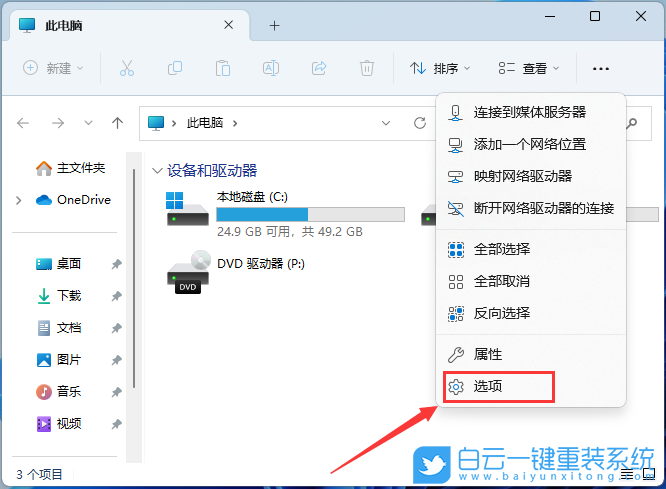
Task: Open DVD 驱动器 (P:) drive
Action: coord(236,272)
